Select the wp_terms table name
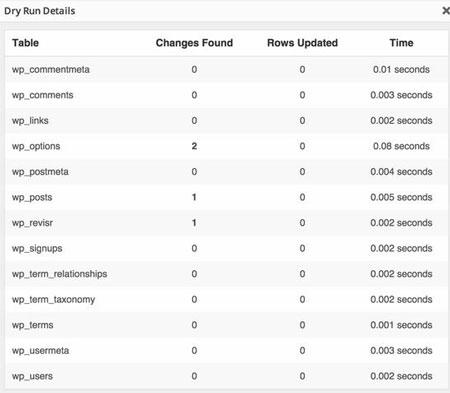450x393 pixels. click(x=33, y=325)
